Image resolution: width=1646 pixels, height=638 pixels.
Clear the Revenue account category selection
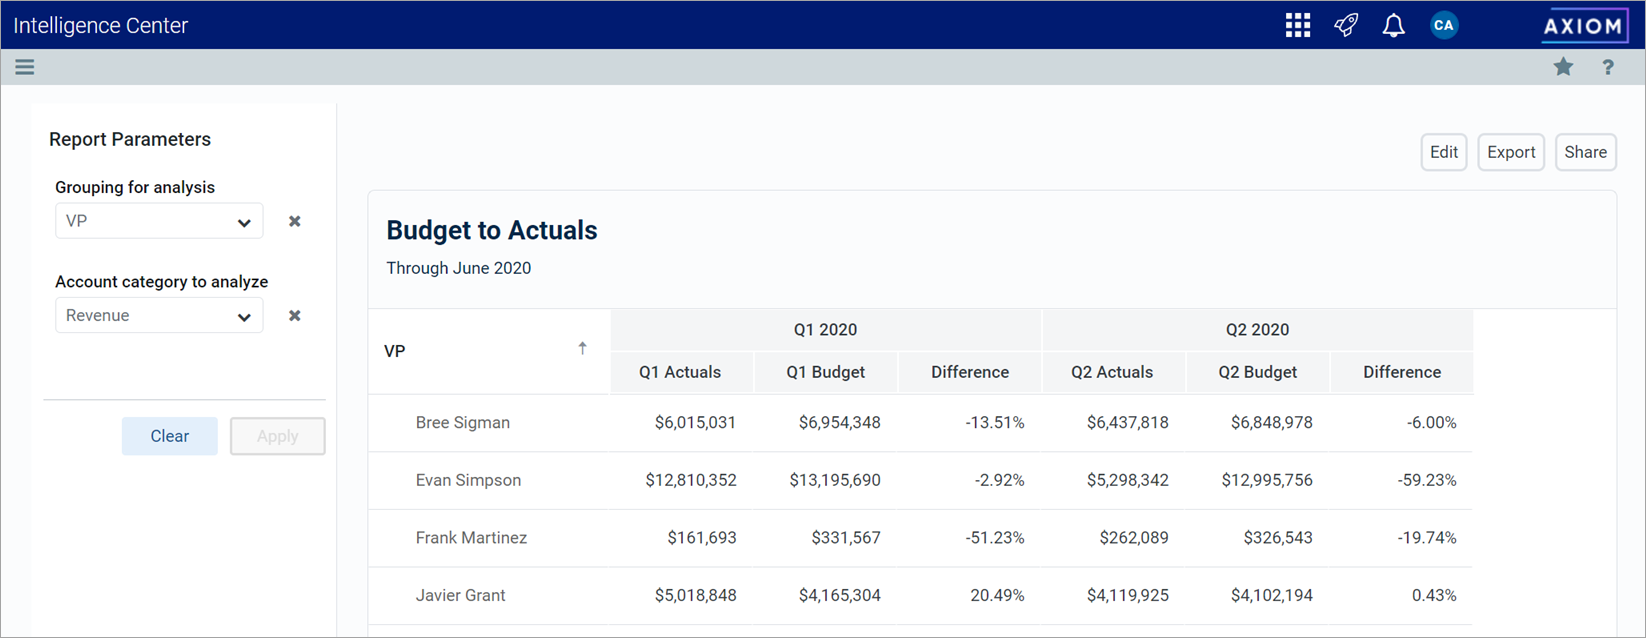pos(294,316)
